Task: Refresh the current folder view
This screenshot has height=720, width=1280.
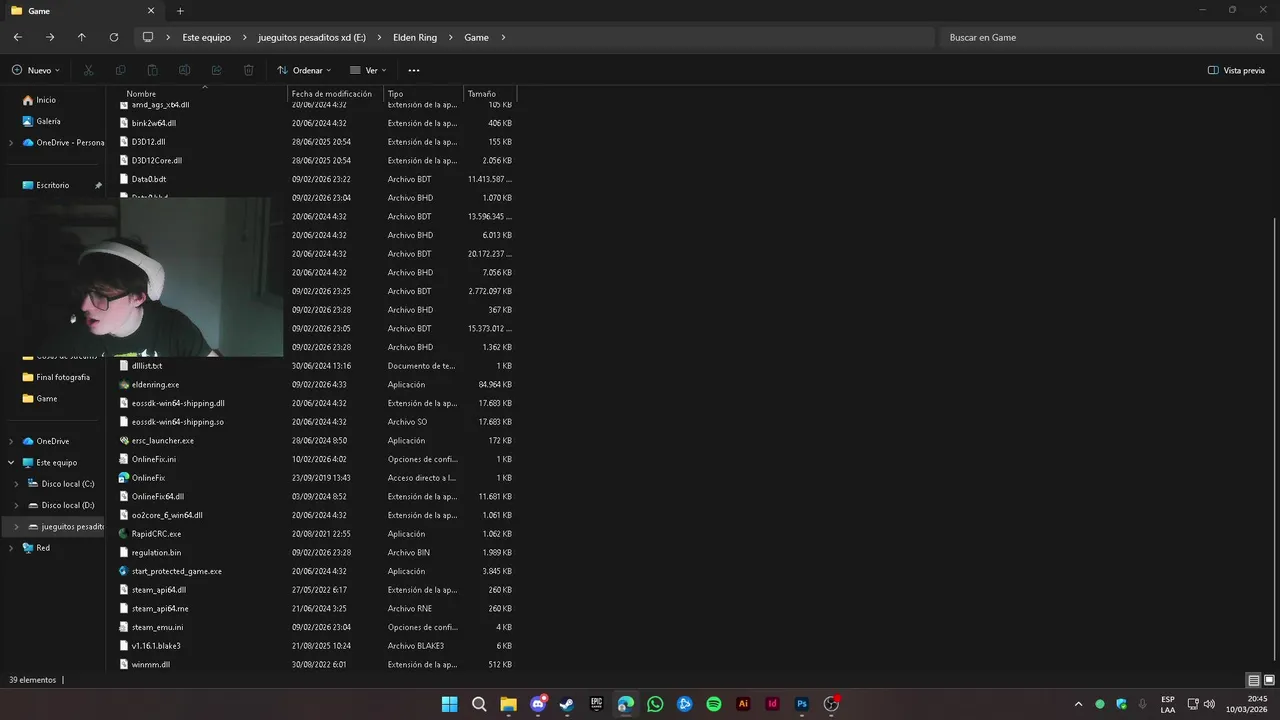Action: pyautogui.click(x=114, y=37)
